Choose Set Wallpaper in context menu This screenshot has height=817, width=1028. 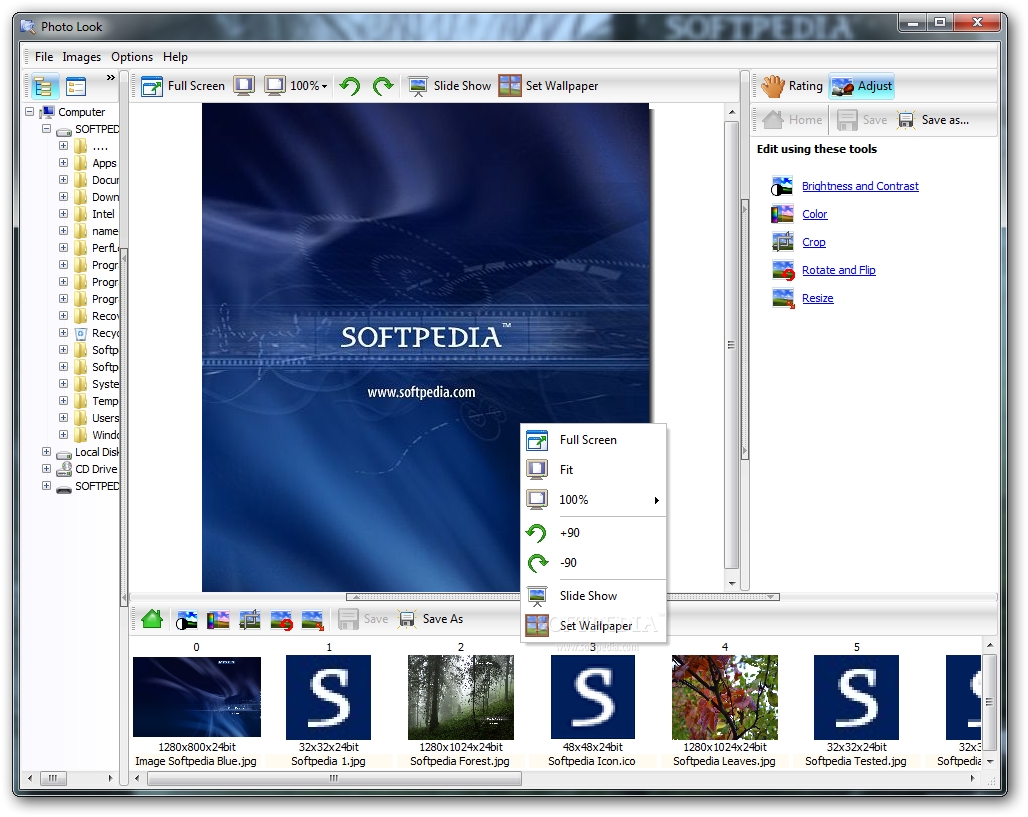point(593,626)
